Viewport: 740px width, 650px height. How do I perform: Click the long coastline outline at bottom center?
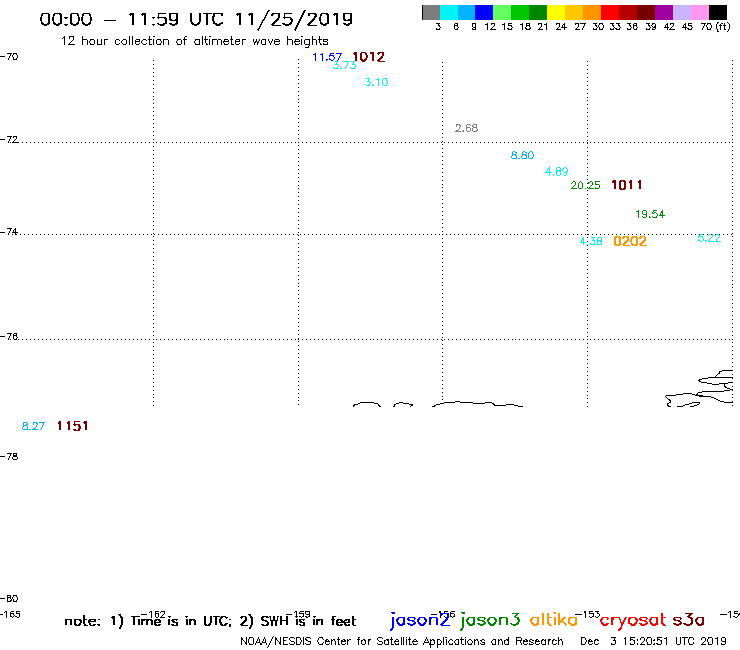tap(477, 404)
